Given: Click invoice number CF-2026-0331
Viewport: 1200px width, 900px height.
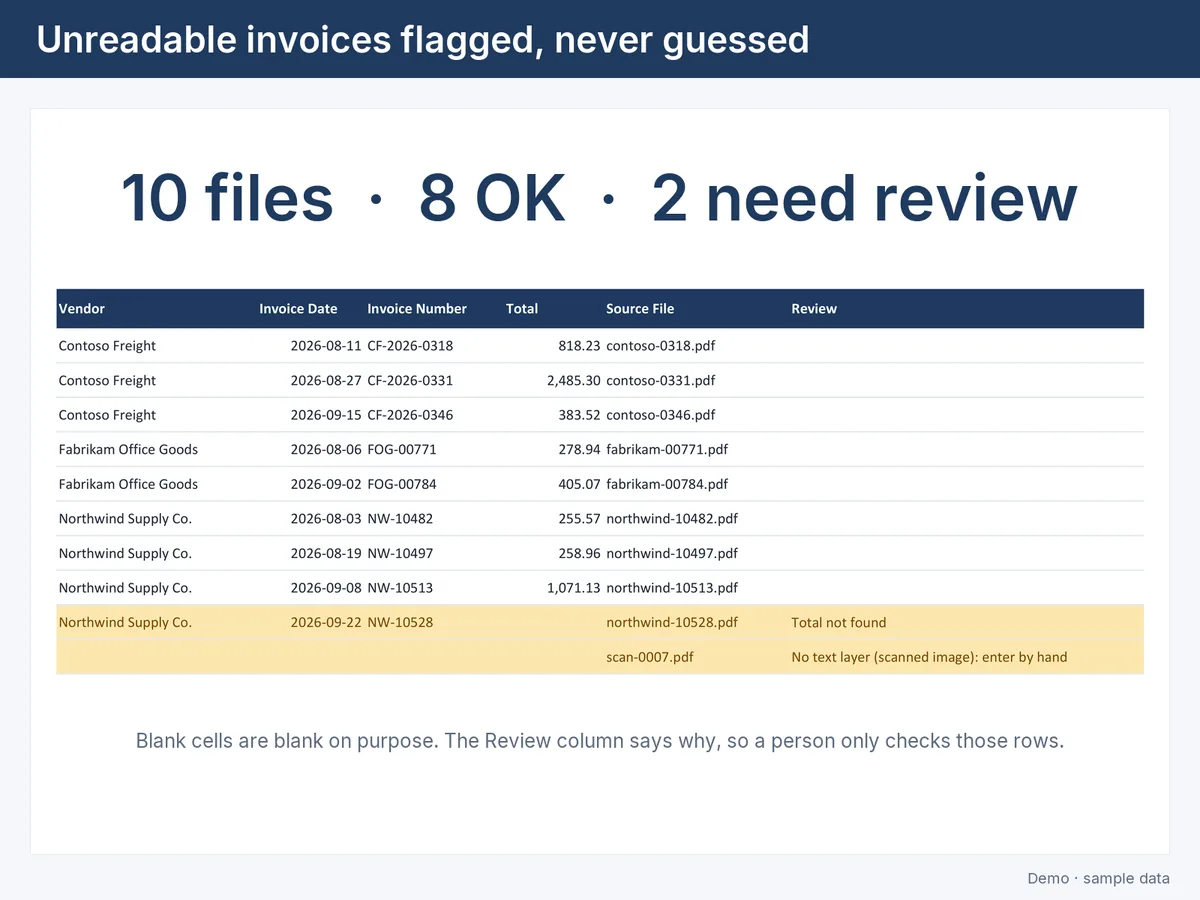Looking at the screenshot, I should (x=410, y=381).
